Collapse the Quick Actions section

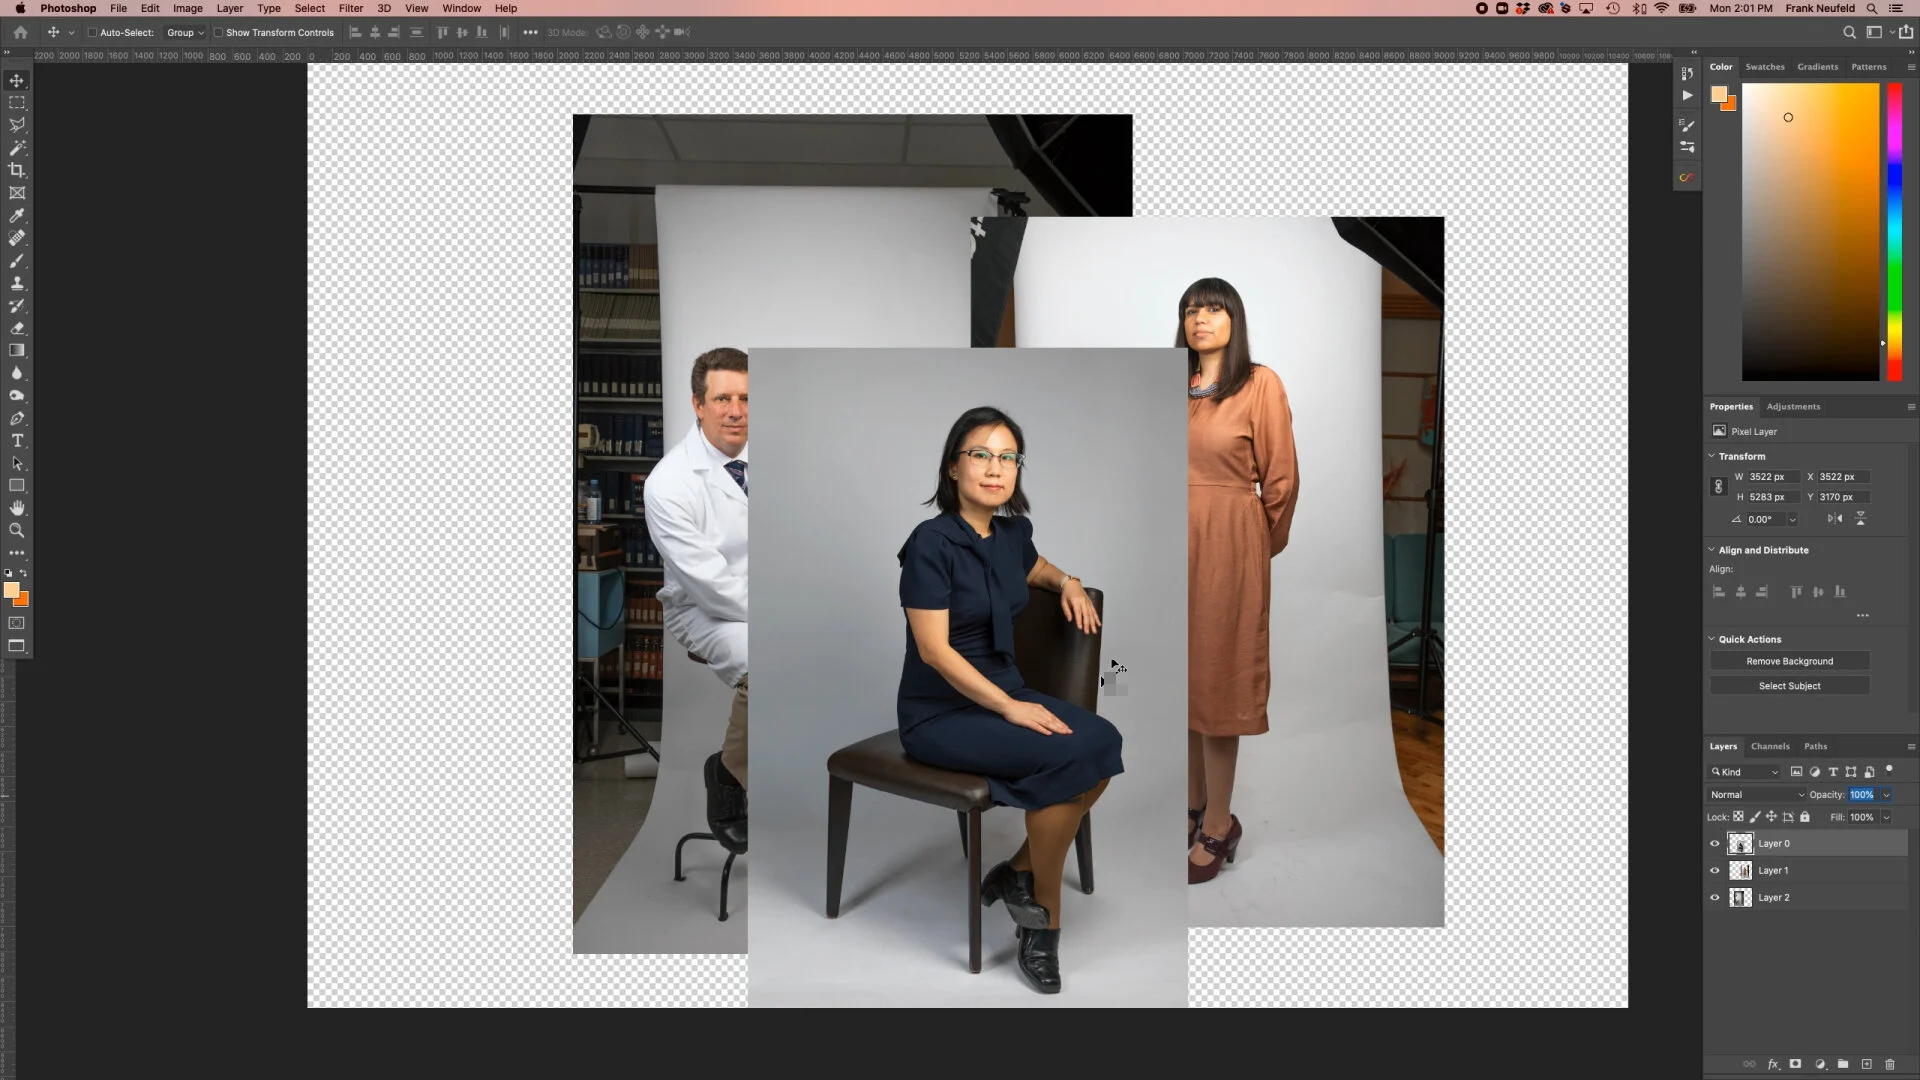(x=1711, y=639)
